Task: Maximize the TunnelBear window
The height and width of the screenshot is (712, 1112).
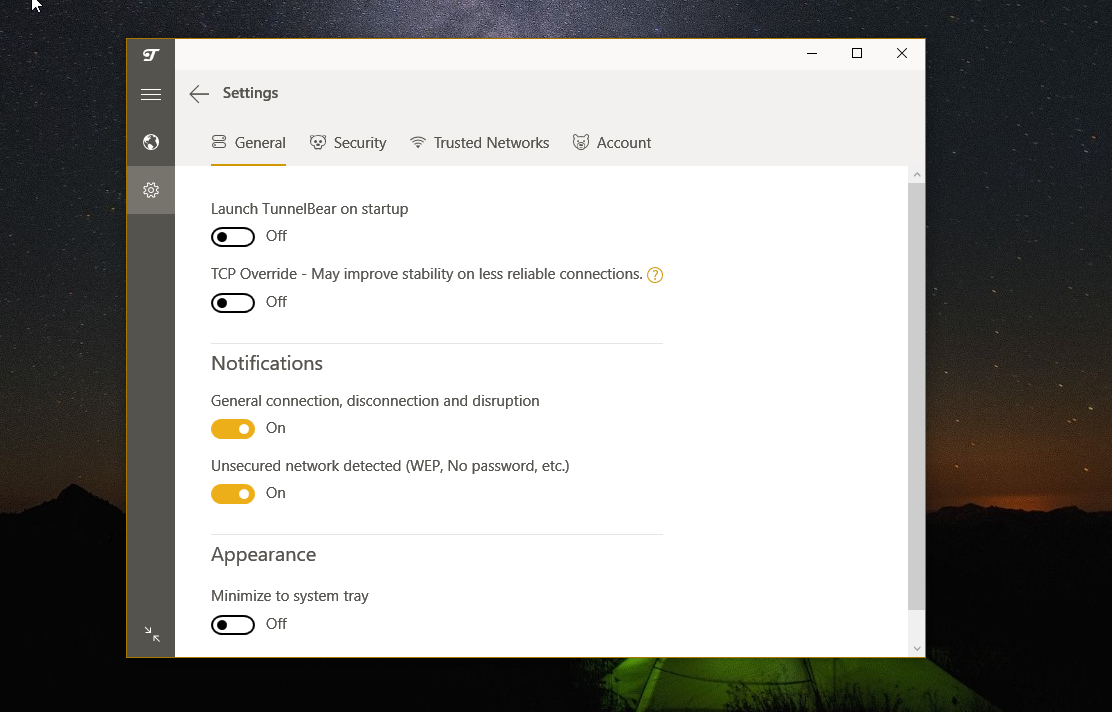Action: point(857,53)
